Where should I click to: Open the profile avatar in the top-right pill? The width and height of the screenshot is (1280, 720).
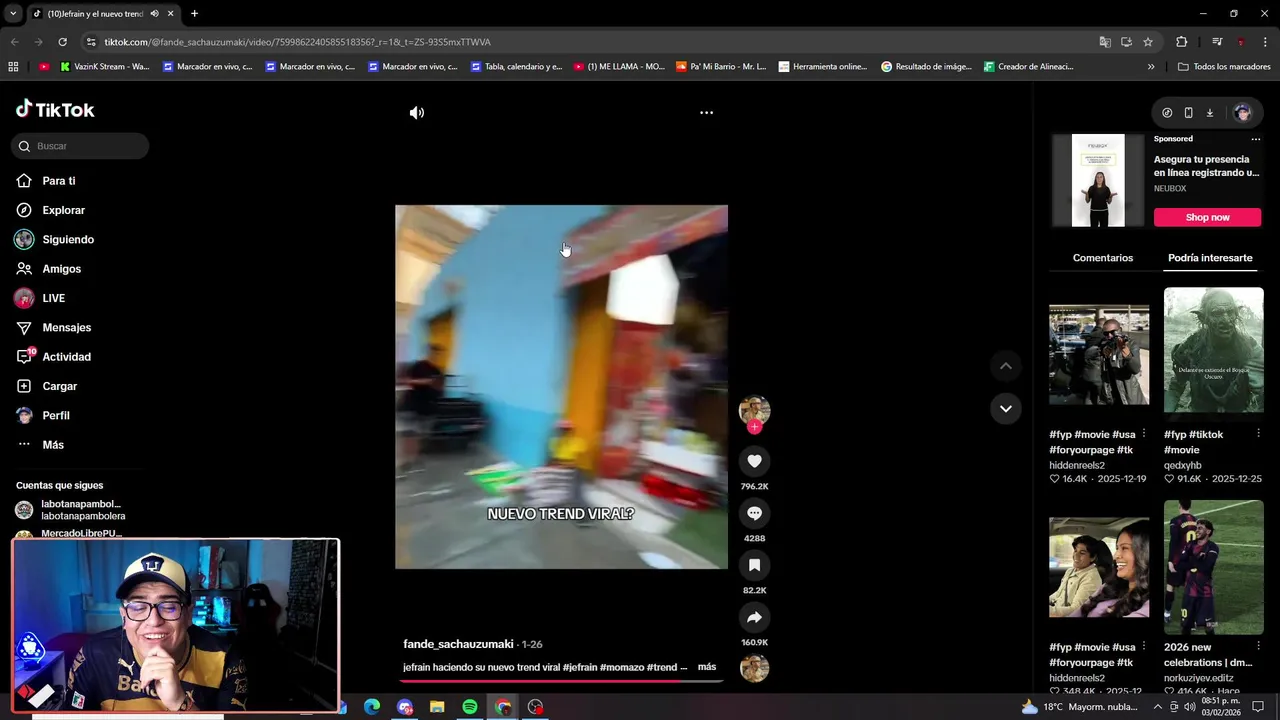(x=1243, y=113)
